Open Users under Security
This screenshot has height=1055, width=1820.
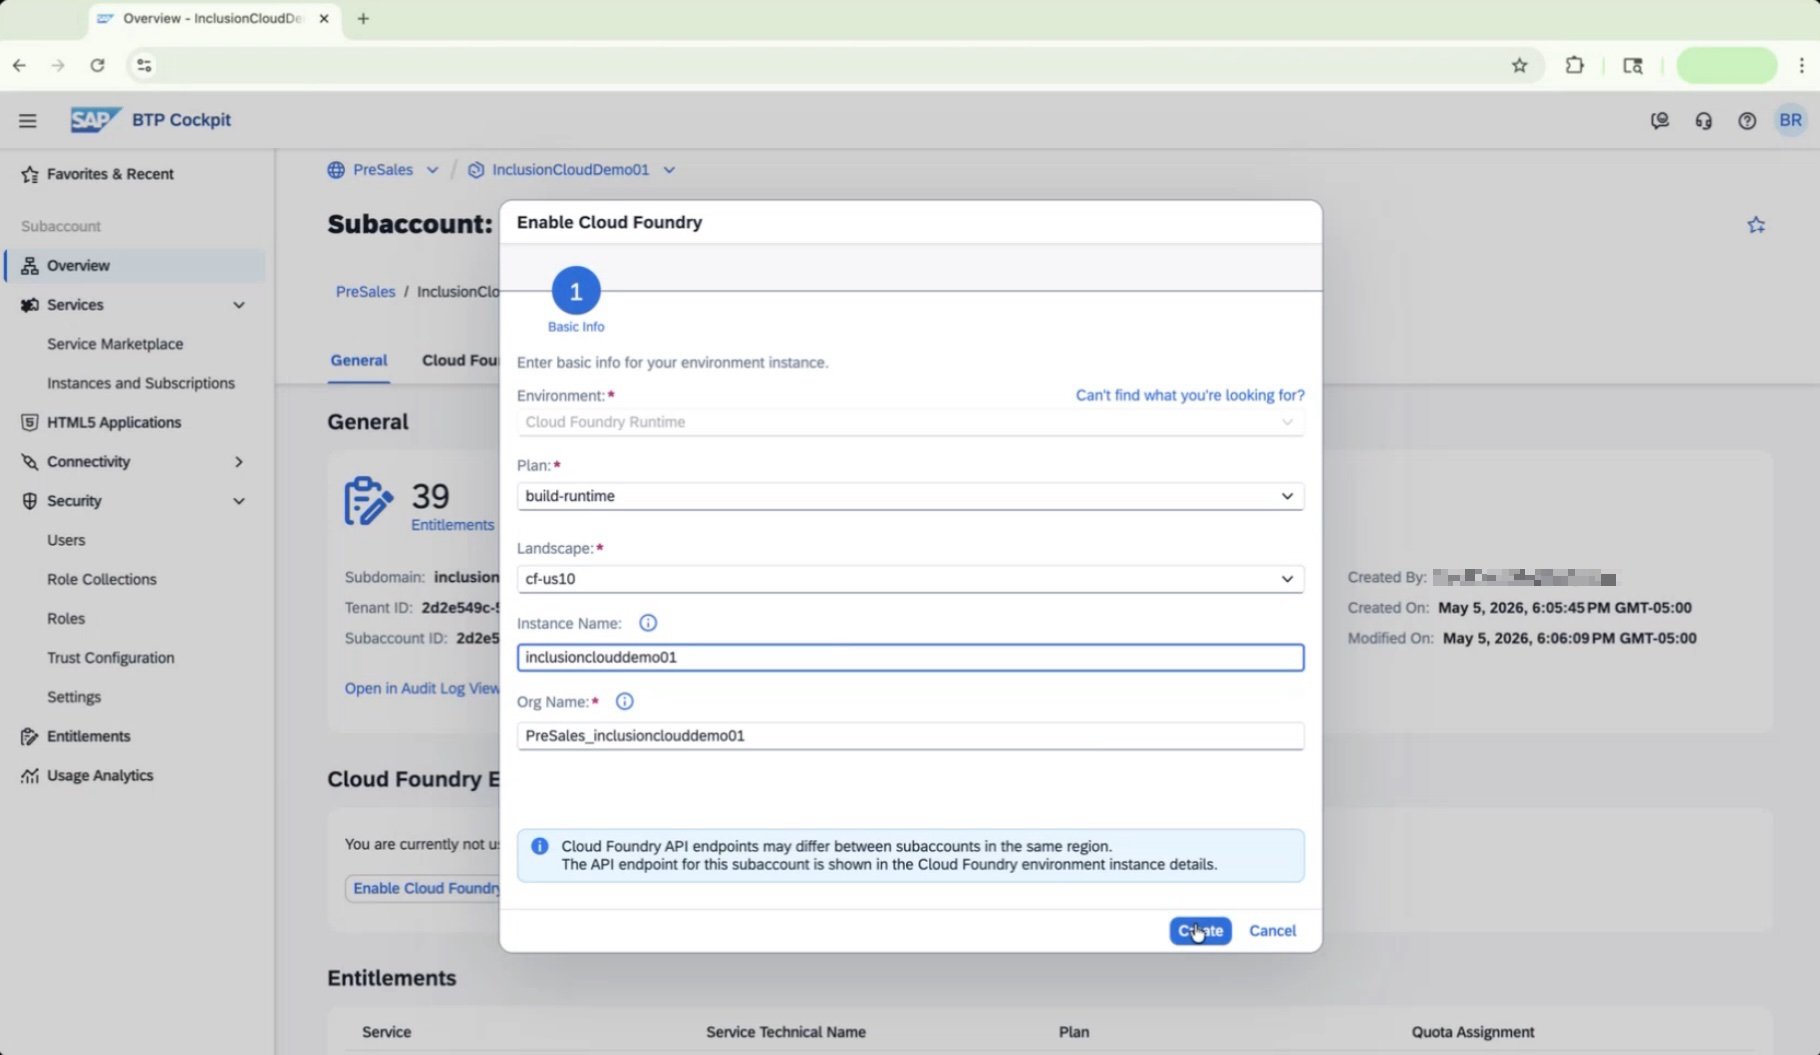click(x=66, y=540)
